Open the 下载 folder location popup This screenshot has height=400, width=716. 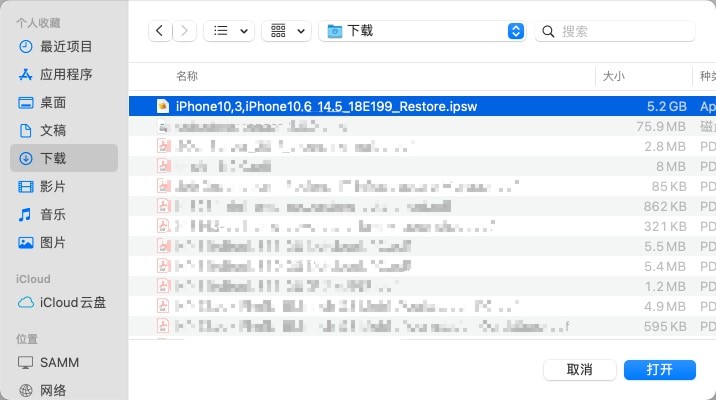pos(422,31)
